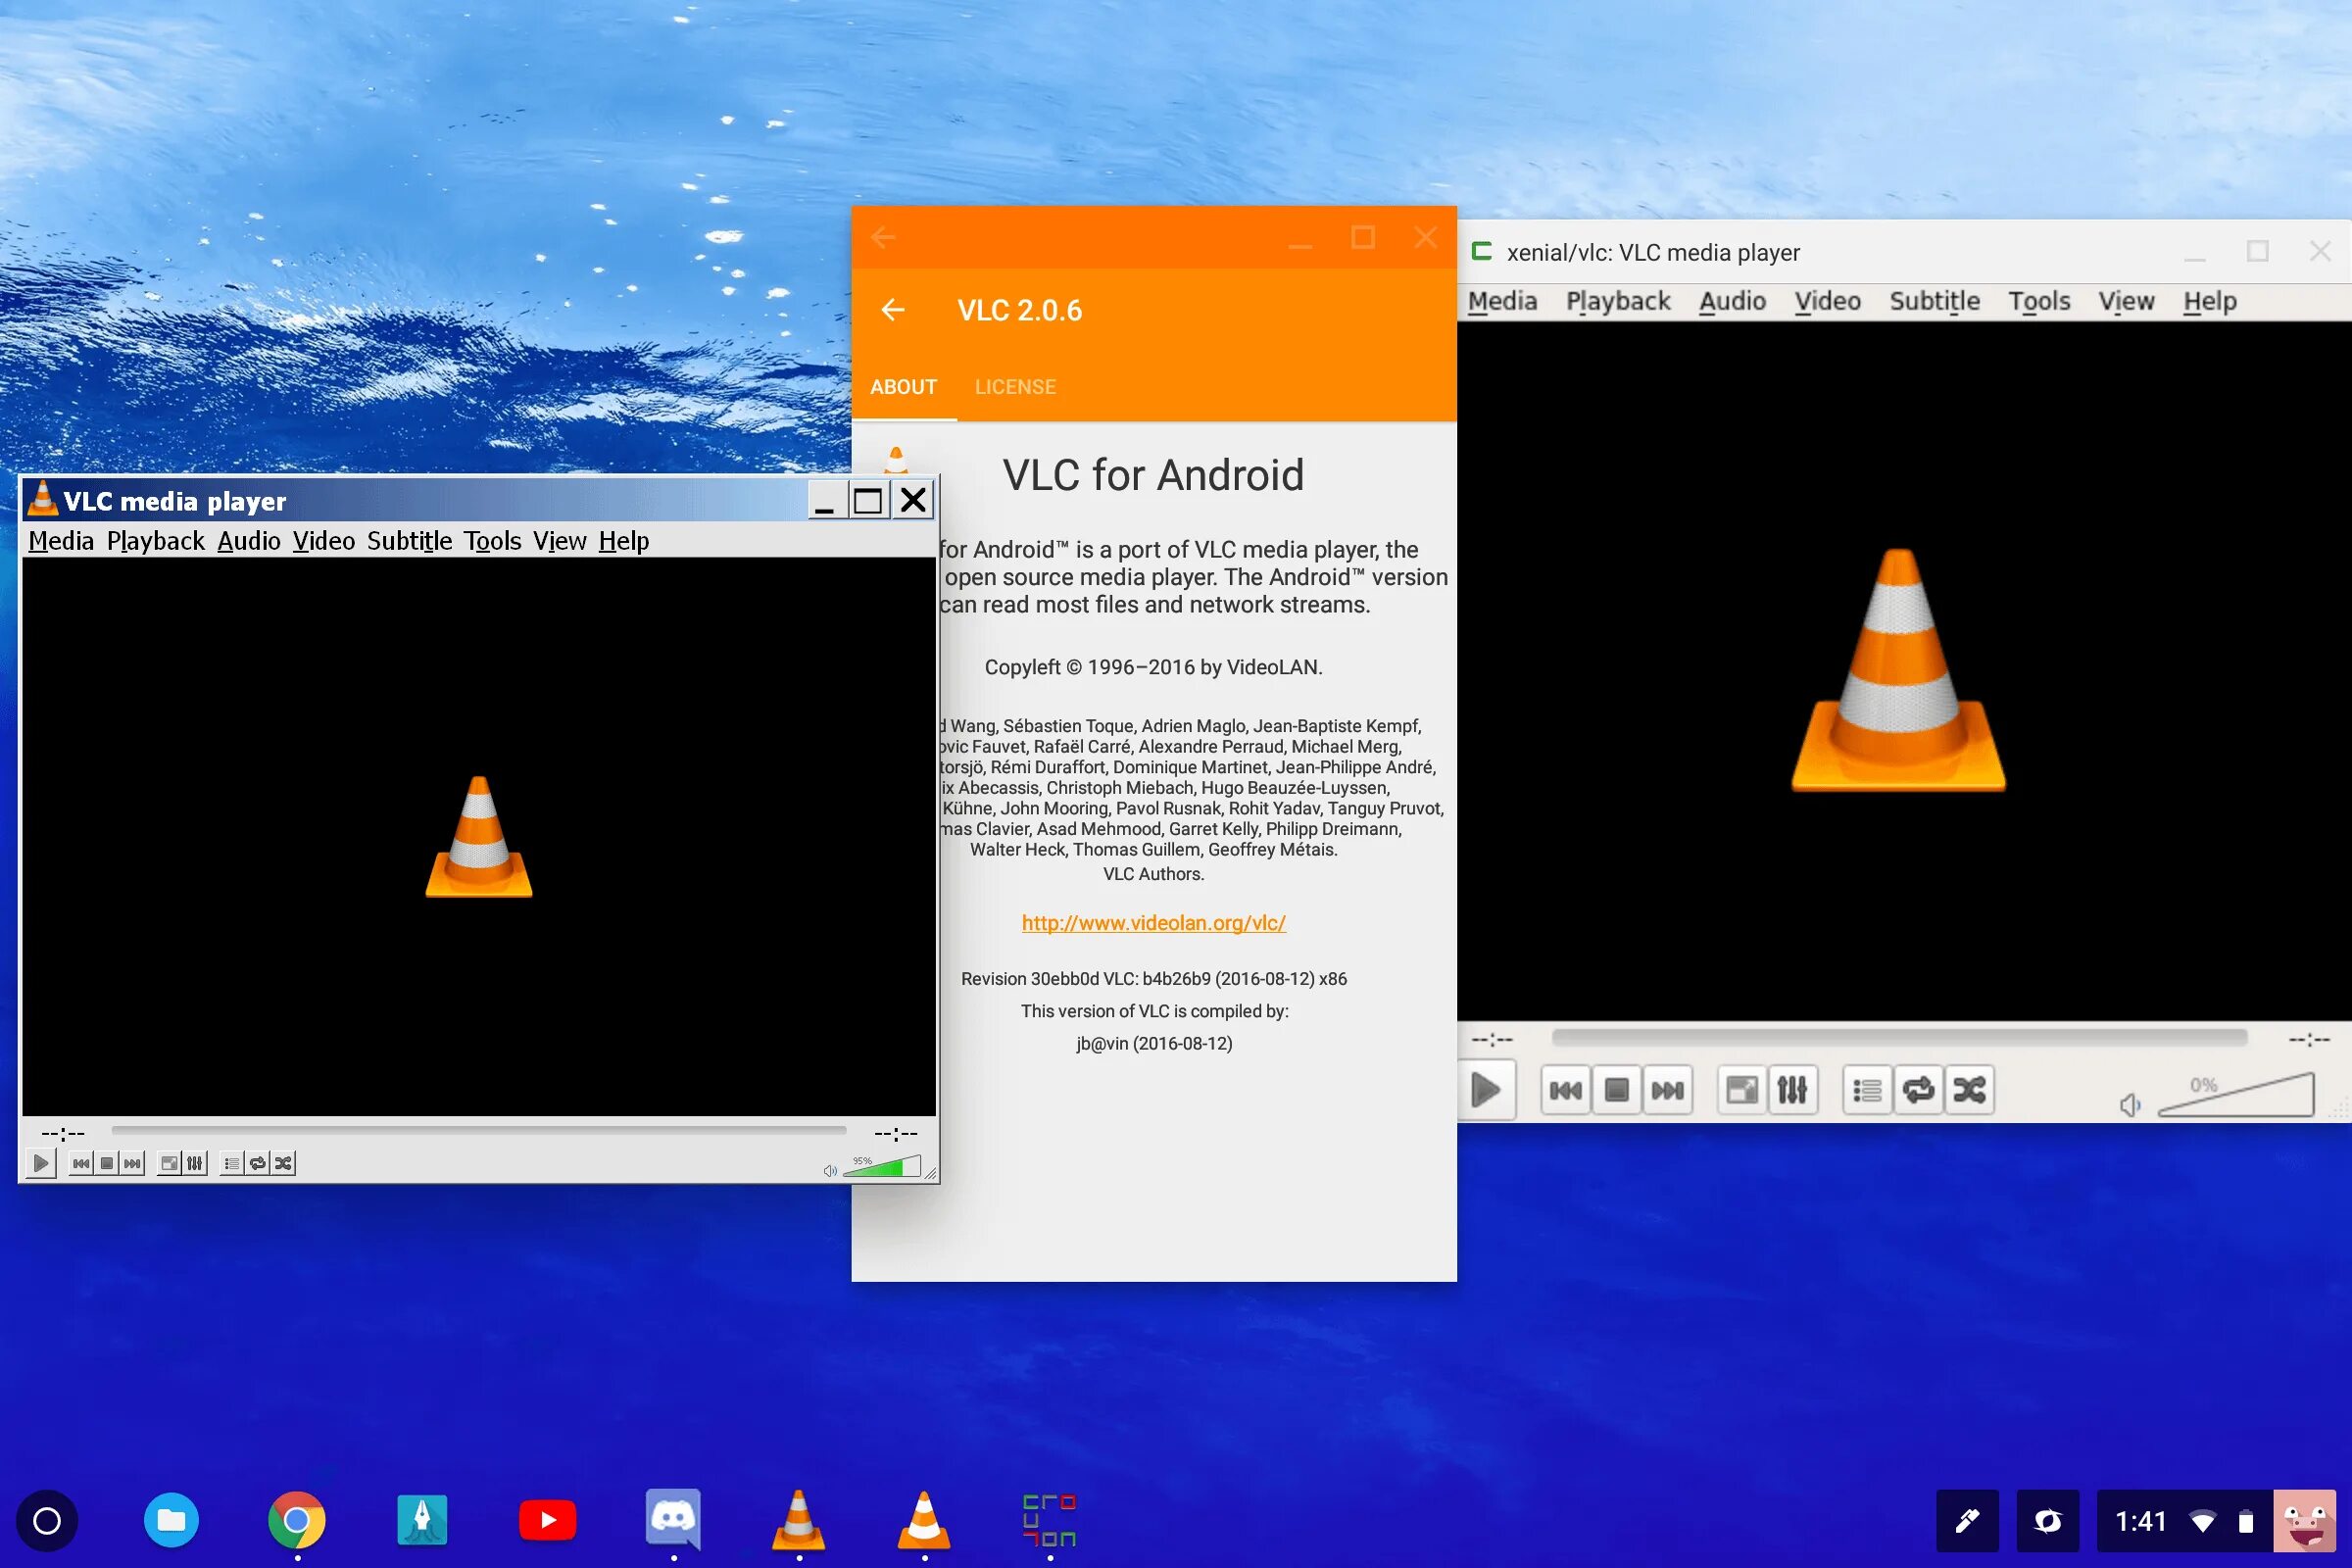Viewport: 2352px width, 1568px height.
Task: Toggle fullscreen button in xenial VLC window
Action: 1741,1089
